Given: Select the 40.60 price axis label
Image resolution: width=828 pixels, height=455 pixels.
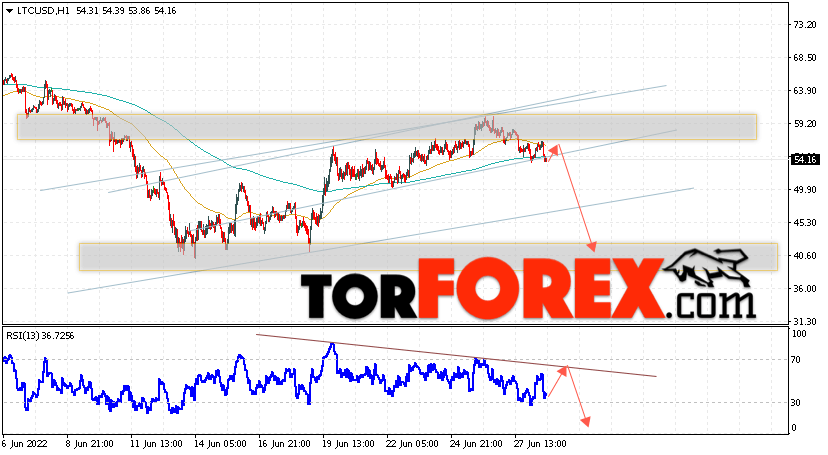Looking at the screenshot, I should [x=804, y=255].
